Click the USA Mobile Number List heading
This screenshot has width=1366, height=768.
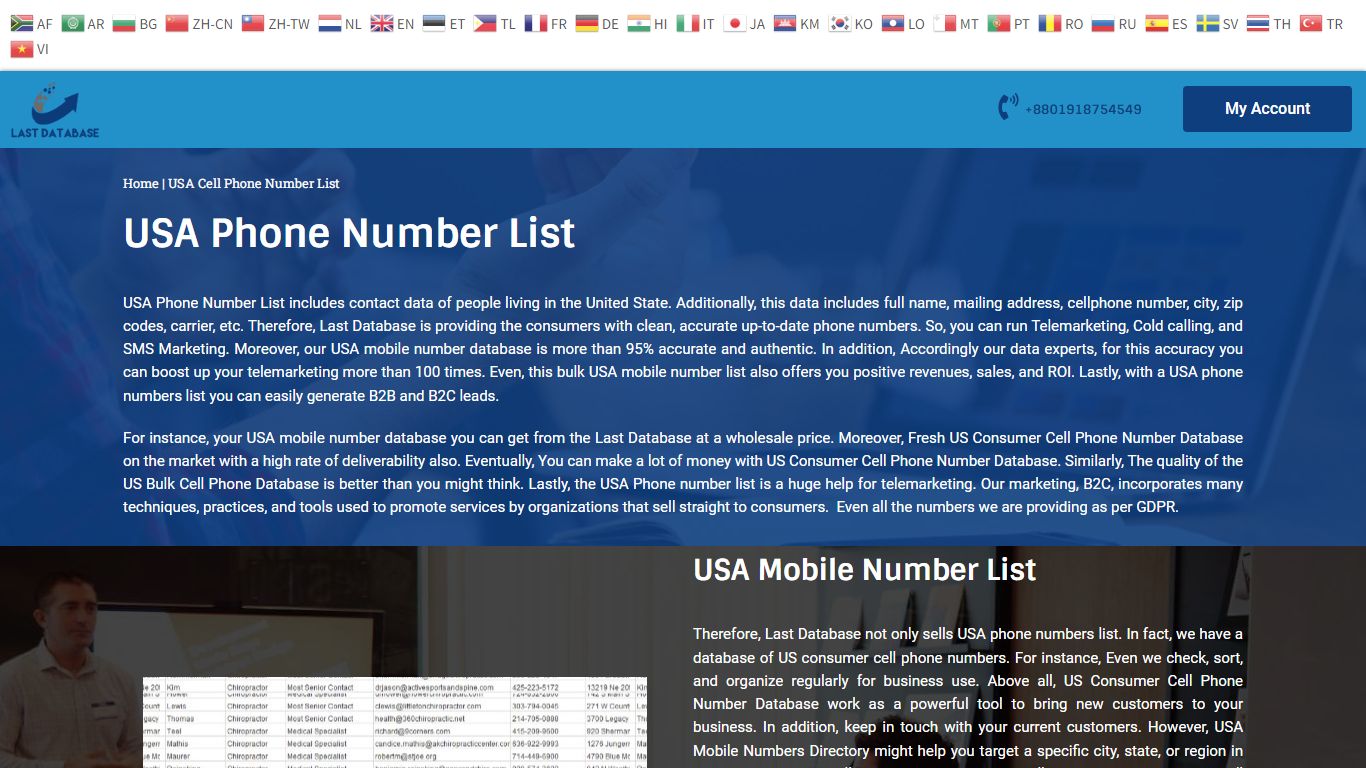(865, 570)
